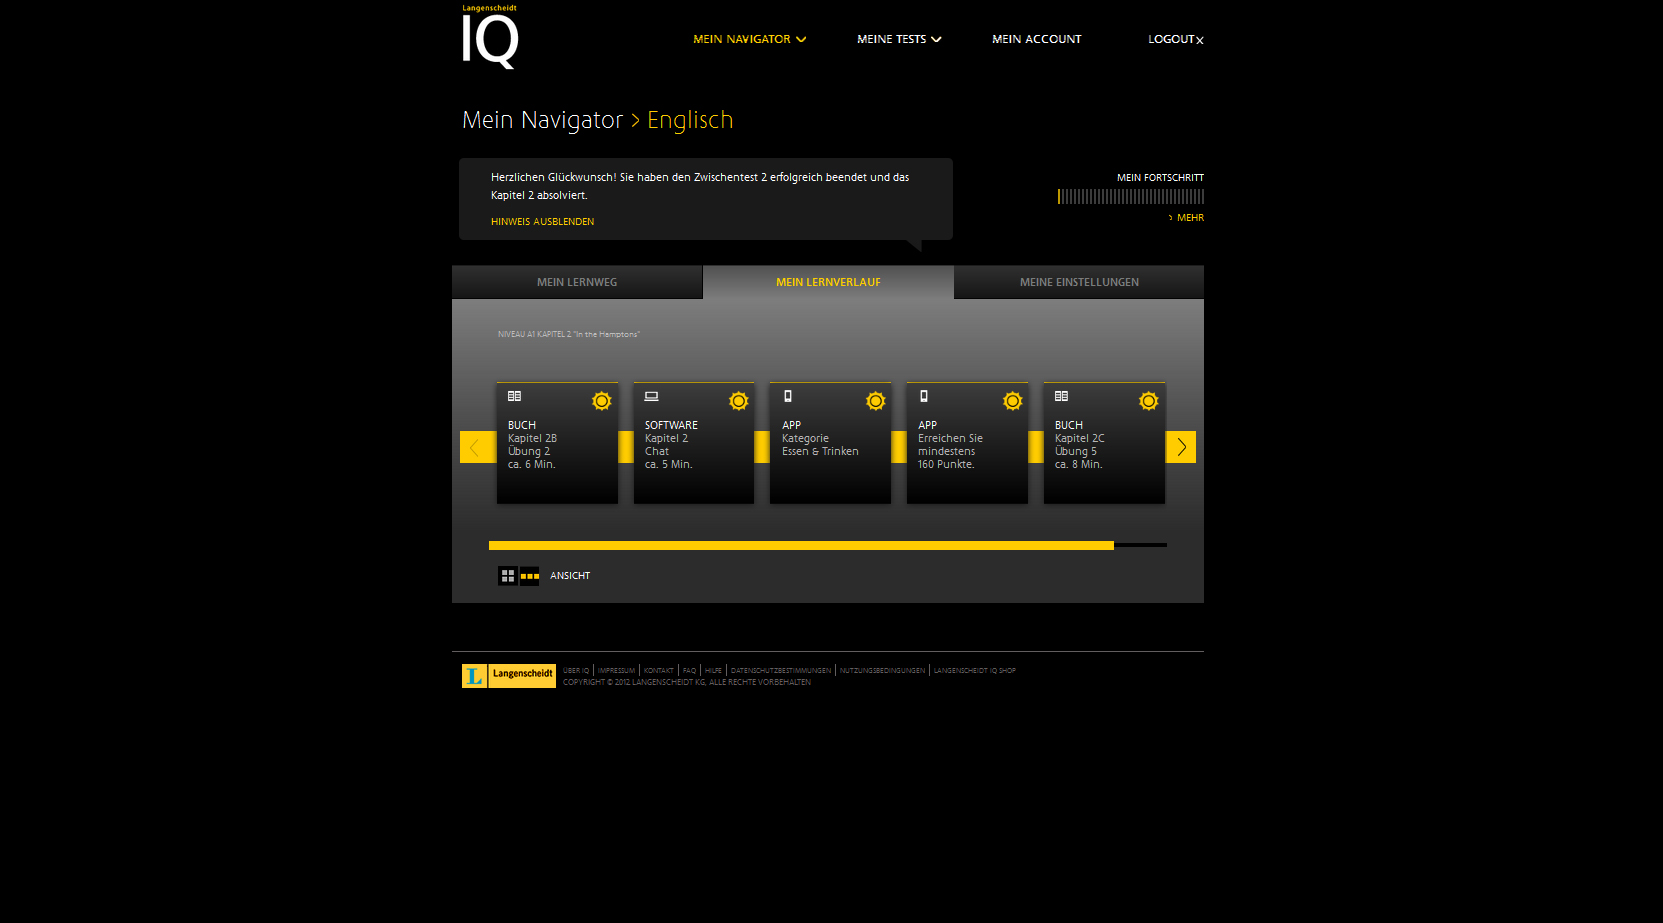Screen dimensions: 1663x923
Task: Click the Langenscheidt footer logo
Action: point(508,676)
